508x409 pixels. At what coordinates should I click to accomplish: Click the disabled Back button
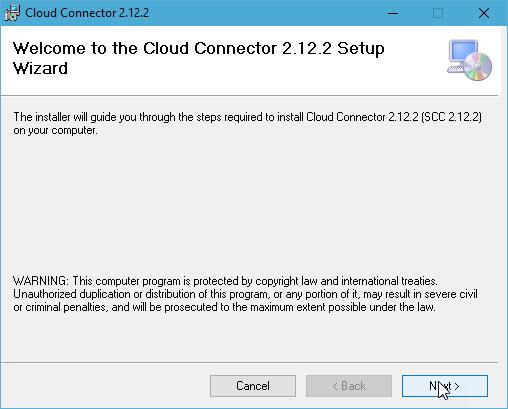(349, 386)
